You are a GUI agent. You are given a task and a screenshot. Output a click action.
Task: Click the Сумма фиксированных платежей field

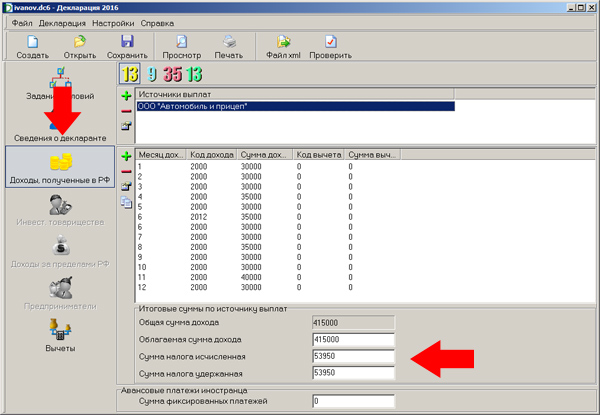[353, 401]
